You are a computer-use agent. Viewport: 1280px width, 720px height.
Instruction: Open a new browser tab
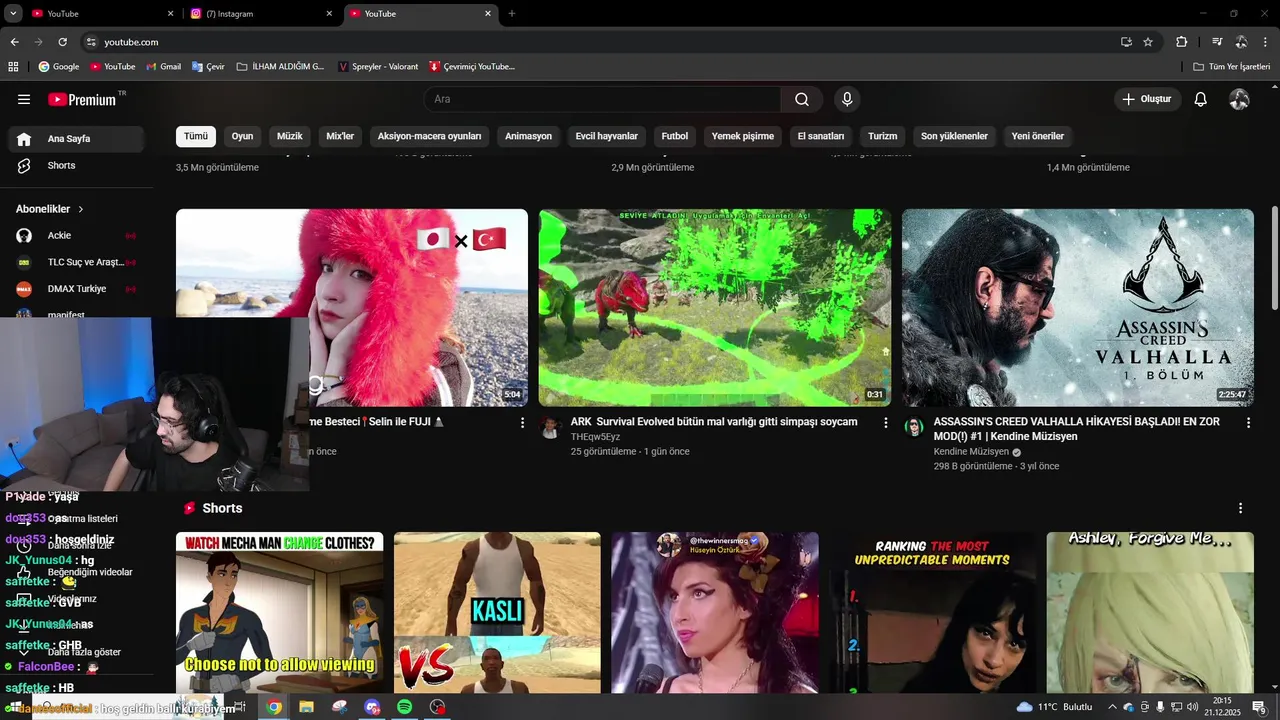click(512, 14)
